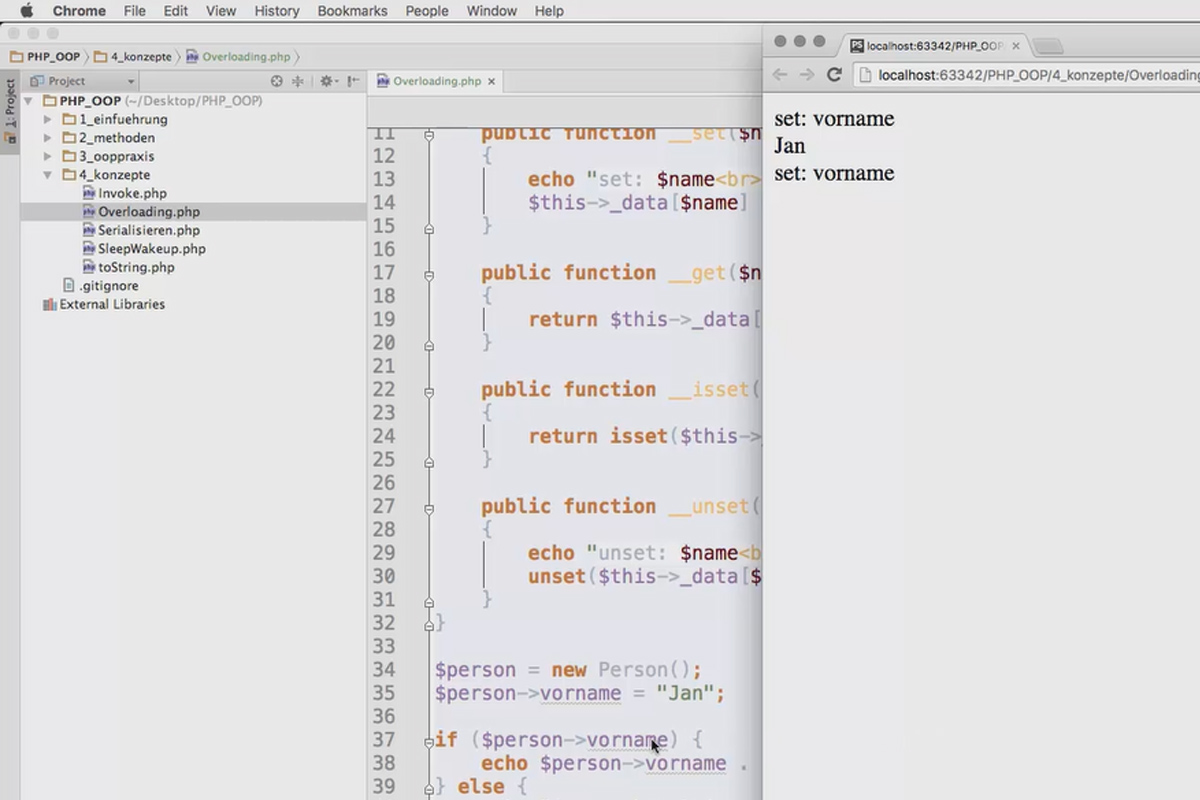Click "Jan" text in browser page
The height and width of the screenshot is (800, 1200).
[x=790, y=146]
